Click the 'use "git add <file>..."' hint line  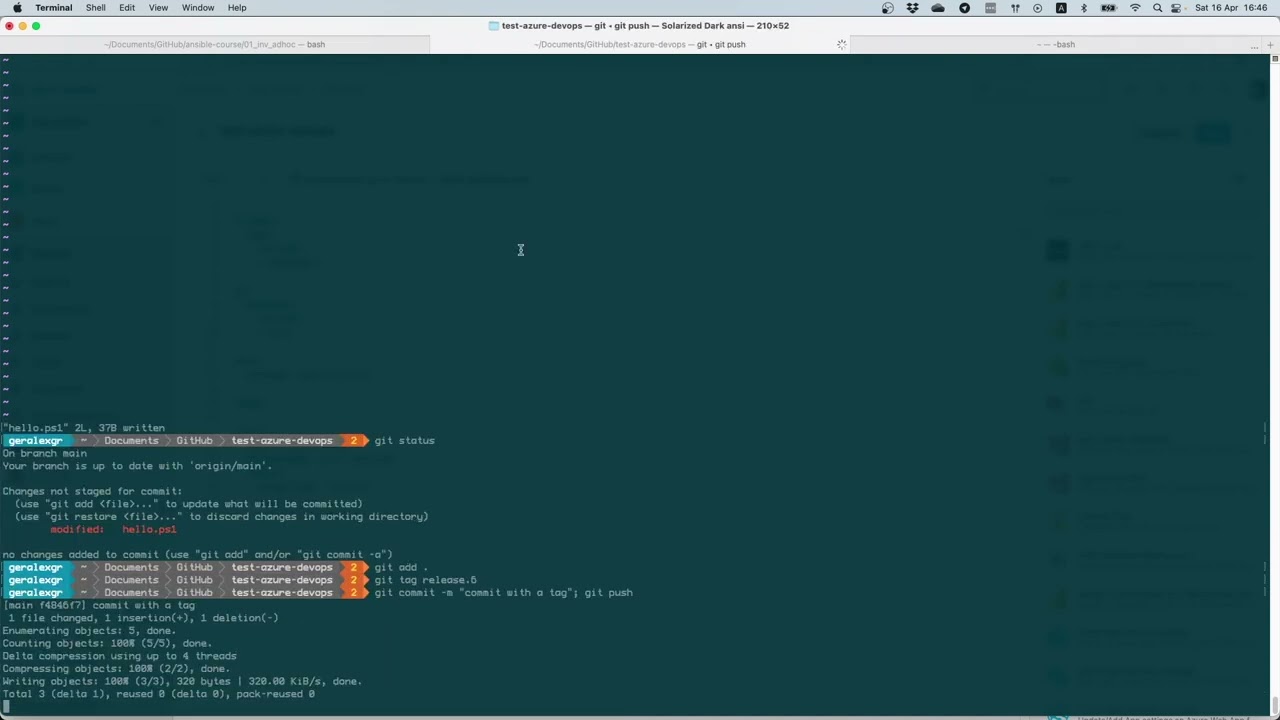click(x=188, y=504)
